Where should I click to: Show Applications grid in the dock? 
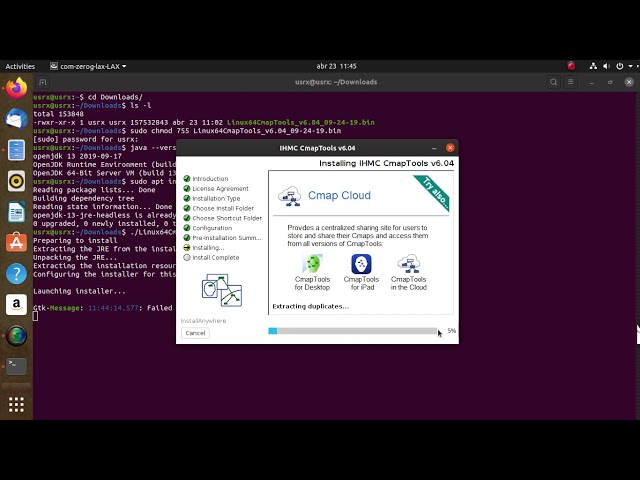click(16, 404)
